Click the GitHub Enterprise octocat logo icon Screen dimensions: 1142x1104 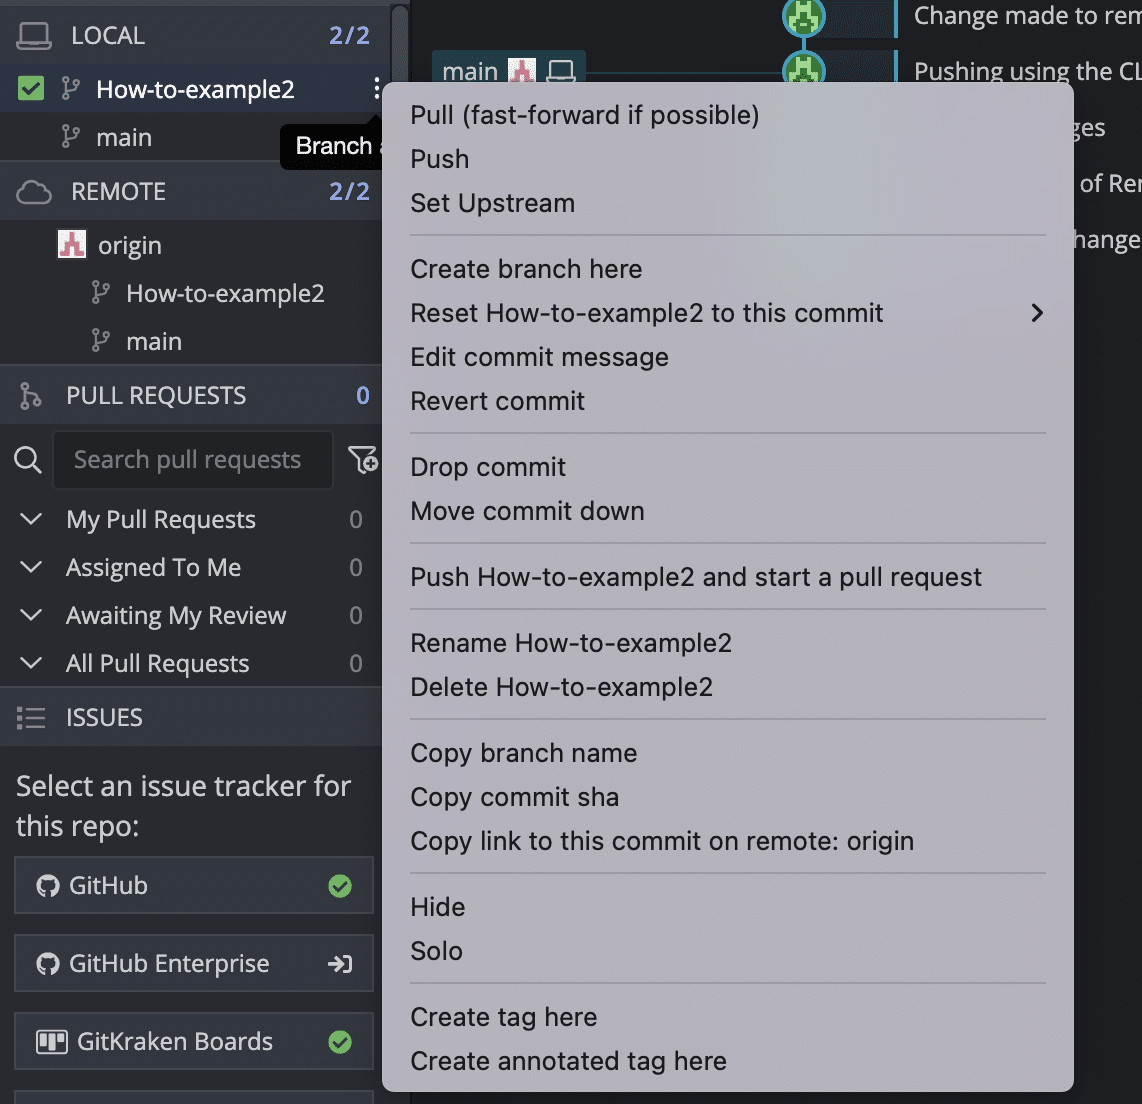tap(48, 964)
